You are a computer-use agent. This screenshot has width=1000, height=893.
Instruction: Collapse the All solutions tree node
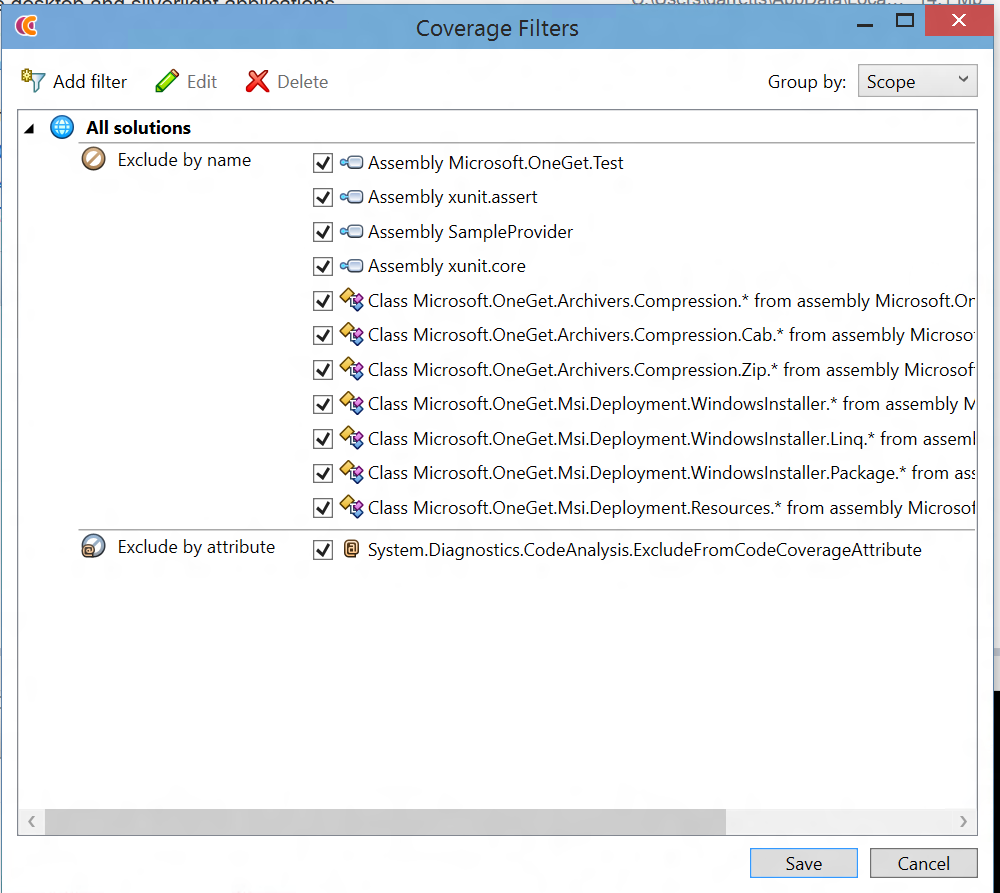29,129
